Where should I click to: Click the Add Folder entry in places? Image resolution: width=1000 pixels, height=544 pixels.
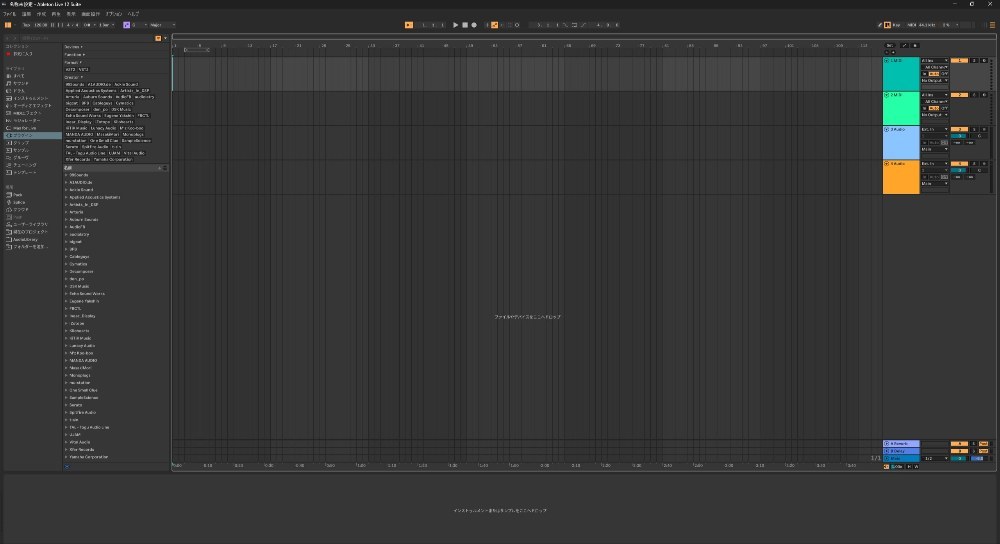tap(27, 247)
